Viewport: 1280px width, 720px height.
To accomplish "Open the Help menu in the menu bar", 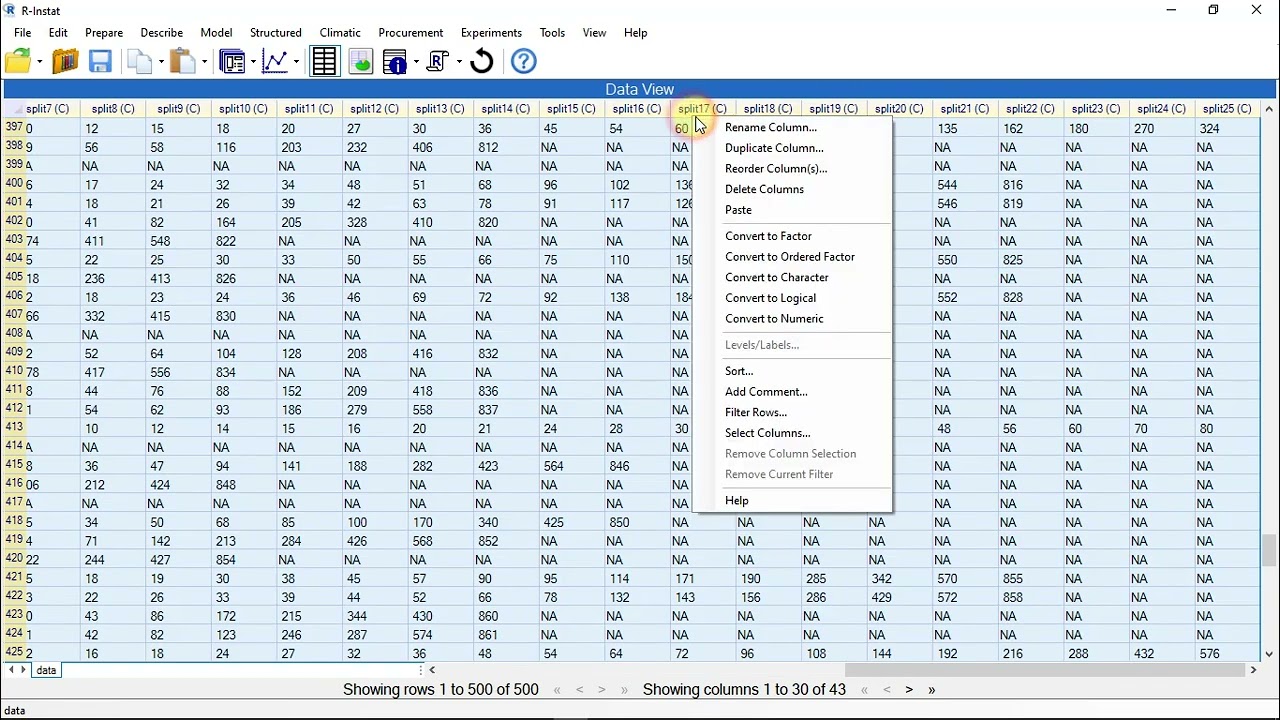I will [635, 33].
